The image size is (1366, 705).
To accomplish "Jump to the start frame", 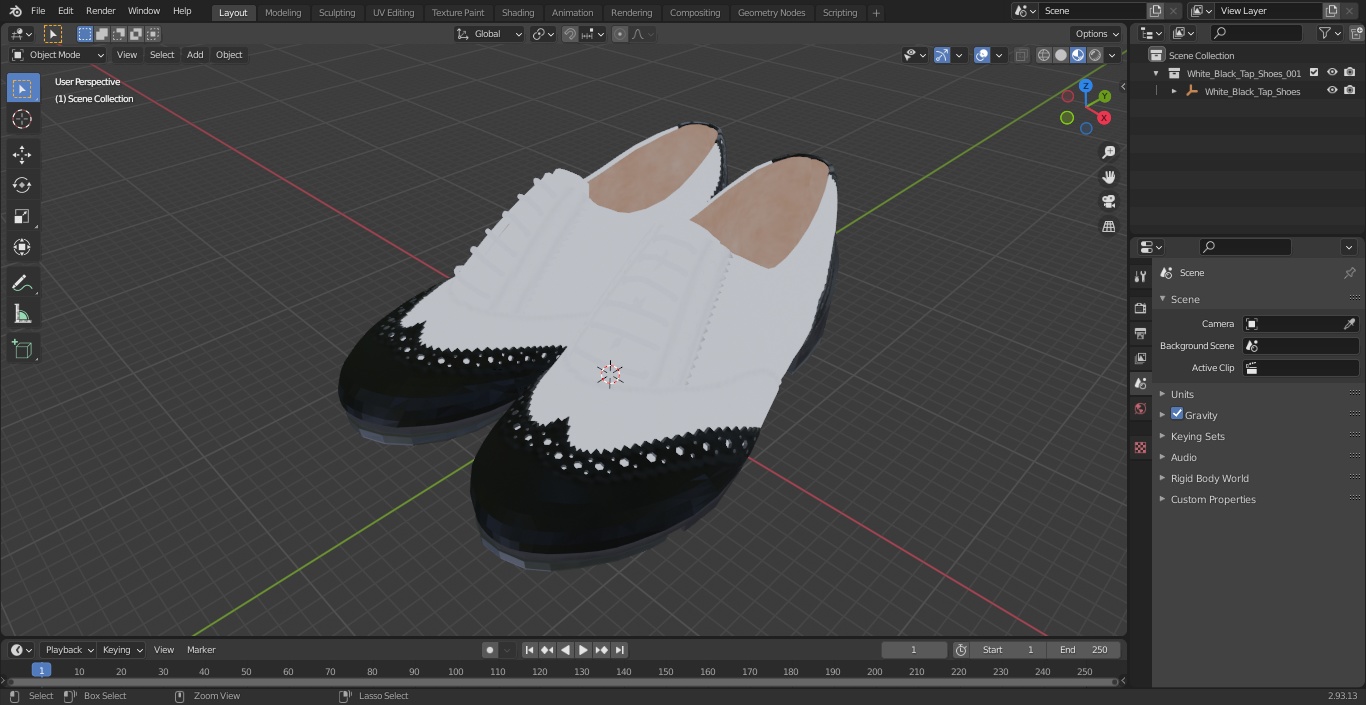I will coord(530,650).
